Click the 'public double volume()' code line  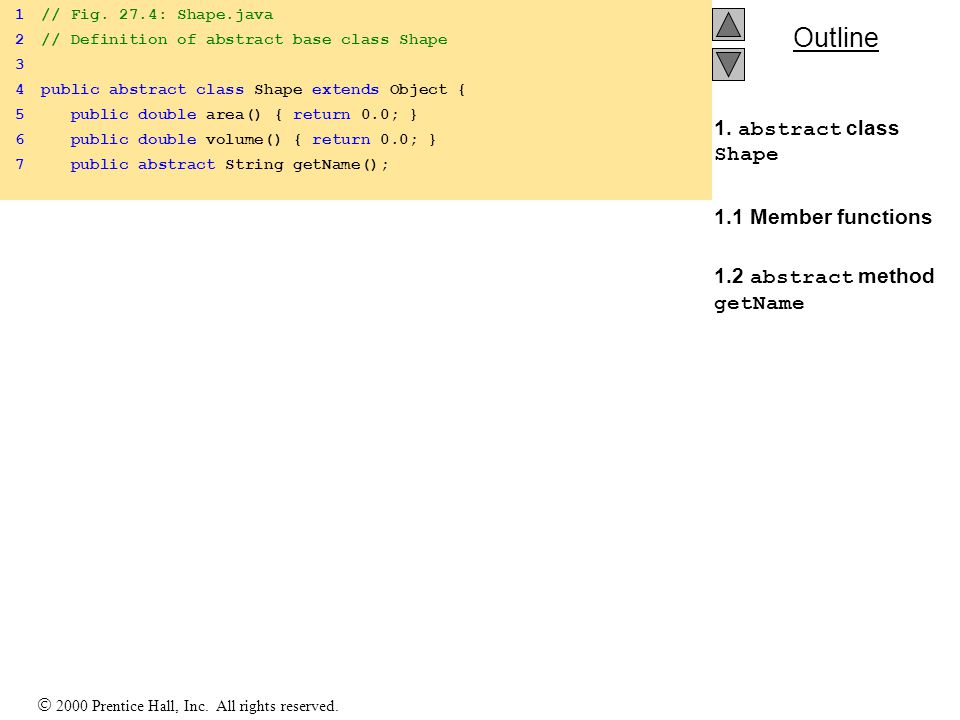click(x=253, y=140)
